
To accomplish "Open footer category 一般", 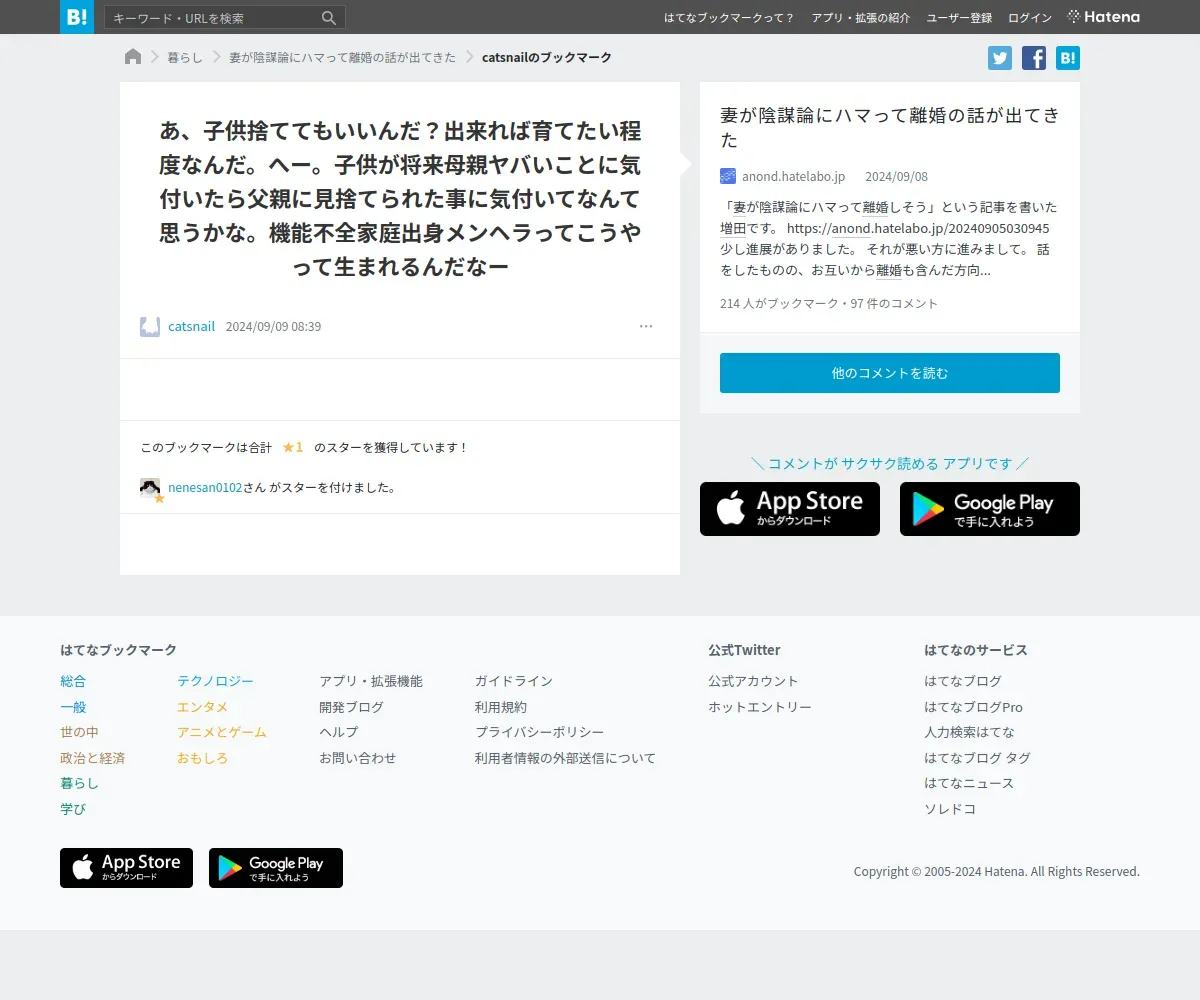I will 73,707.
